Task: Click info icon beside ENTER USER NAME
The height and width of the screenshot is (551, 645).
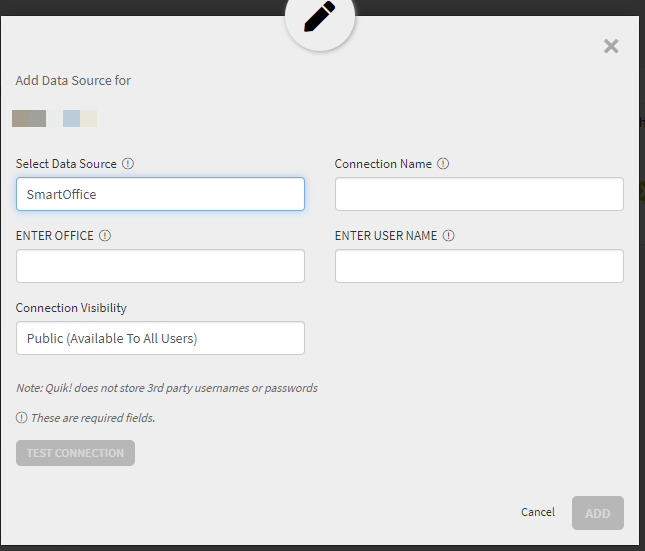Action: point(448,236)
